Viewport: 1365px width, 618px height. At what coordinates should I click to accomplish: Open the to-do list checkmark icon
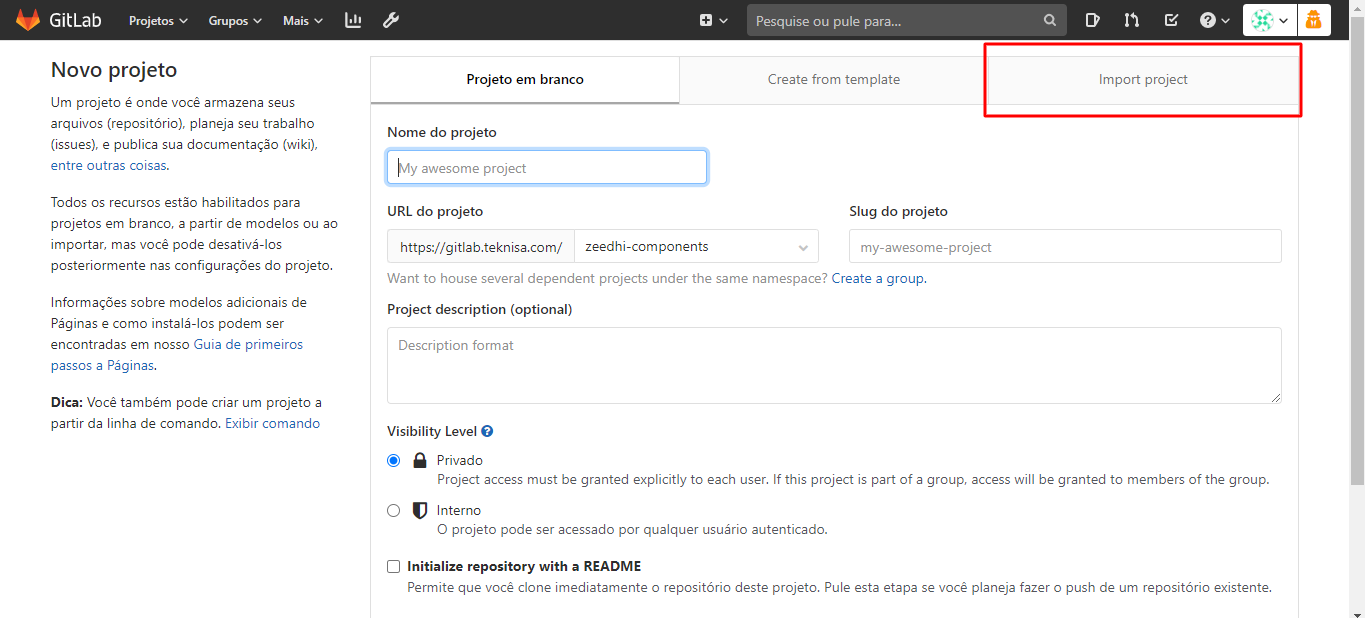[1171, 20]
